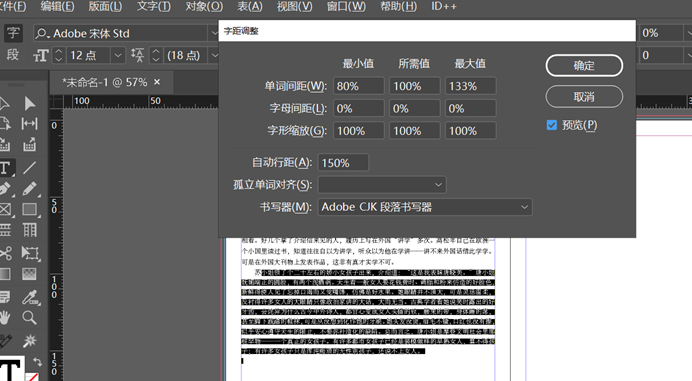692x381 pixels.
Task: Select the Pencil tool
Action: tap(30, 189)
